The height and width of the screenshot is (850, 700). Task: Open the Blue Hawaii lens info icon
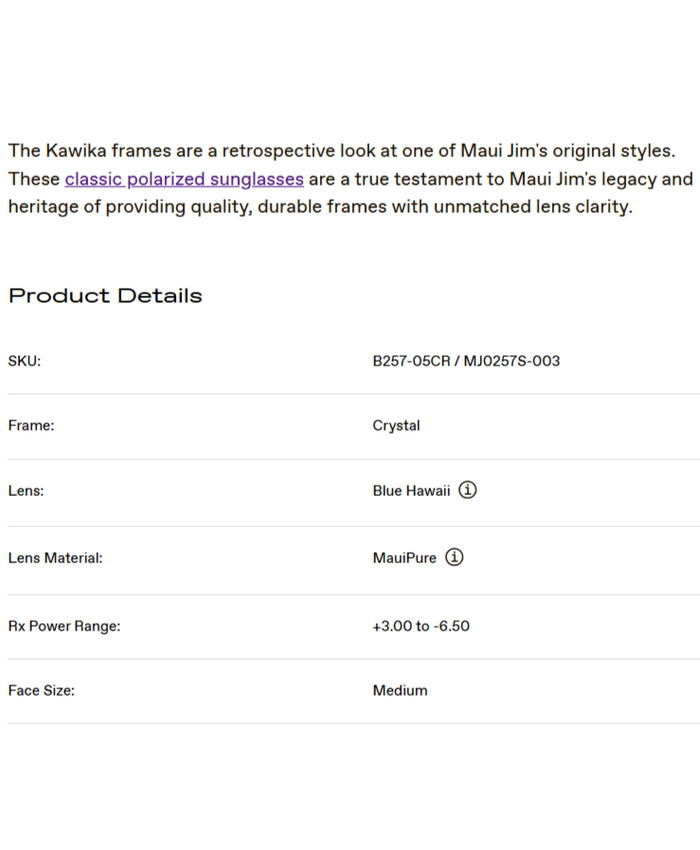[x=468, y=491]
